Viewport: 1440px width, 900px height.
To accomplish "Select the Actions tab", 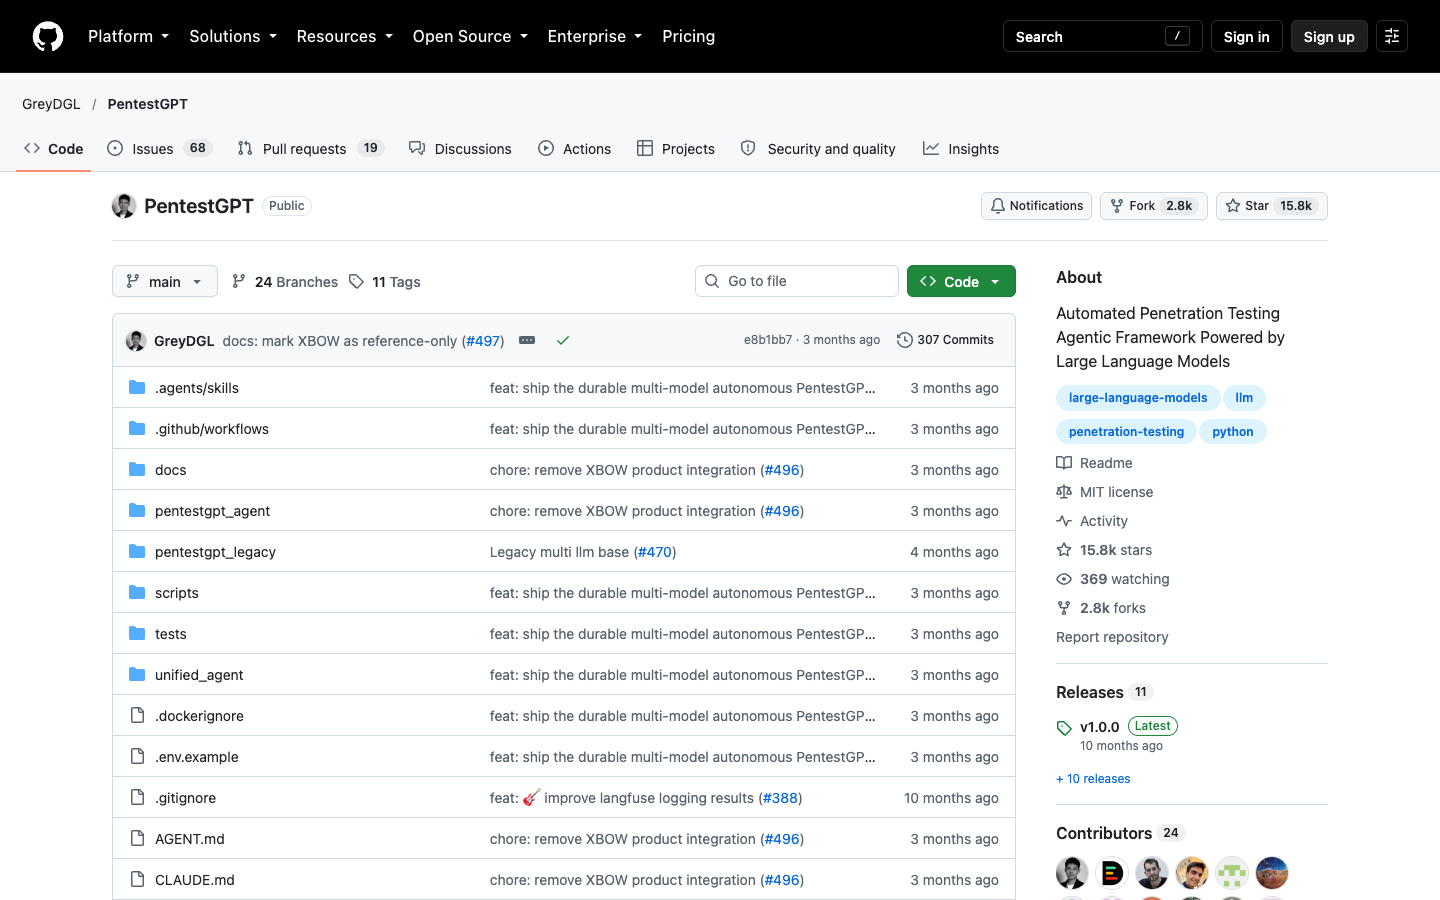I will click(x=574, y=149).
